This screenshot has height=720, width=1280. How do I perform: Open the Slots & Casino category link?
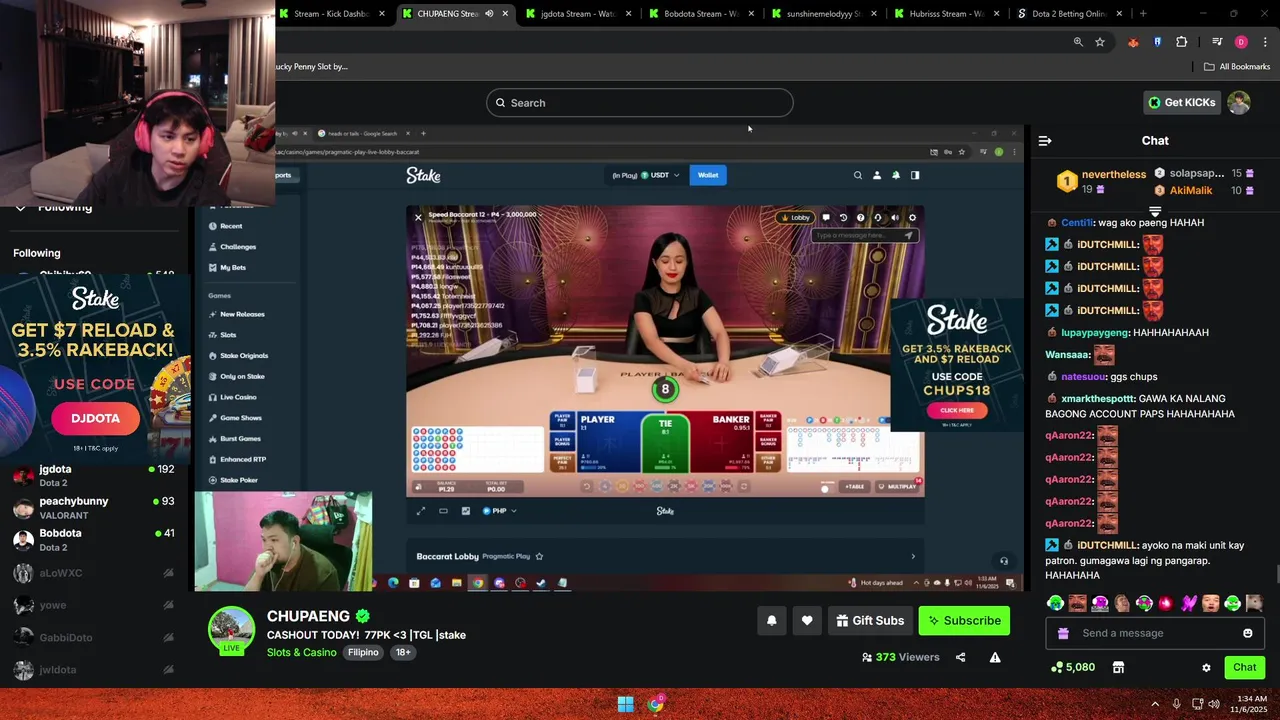[301, 652]
